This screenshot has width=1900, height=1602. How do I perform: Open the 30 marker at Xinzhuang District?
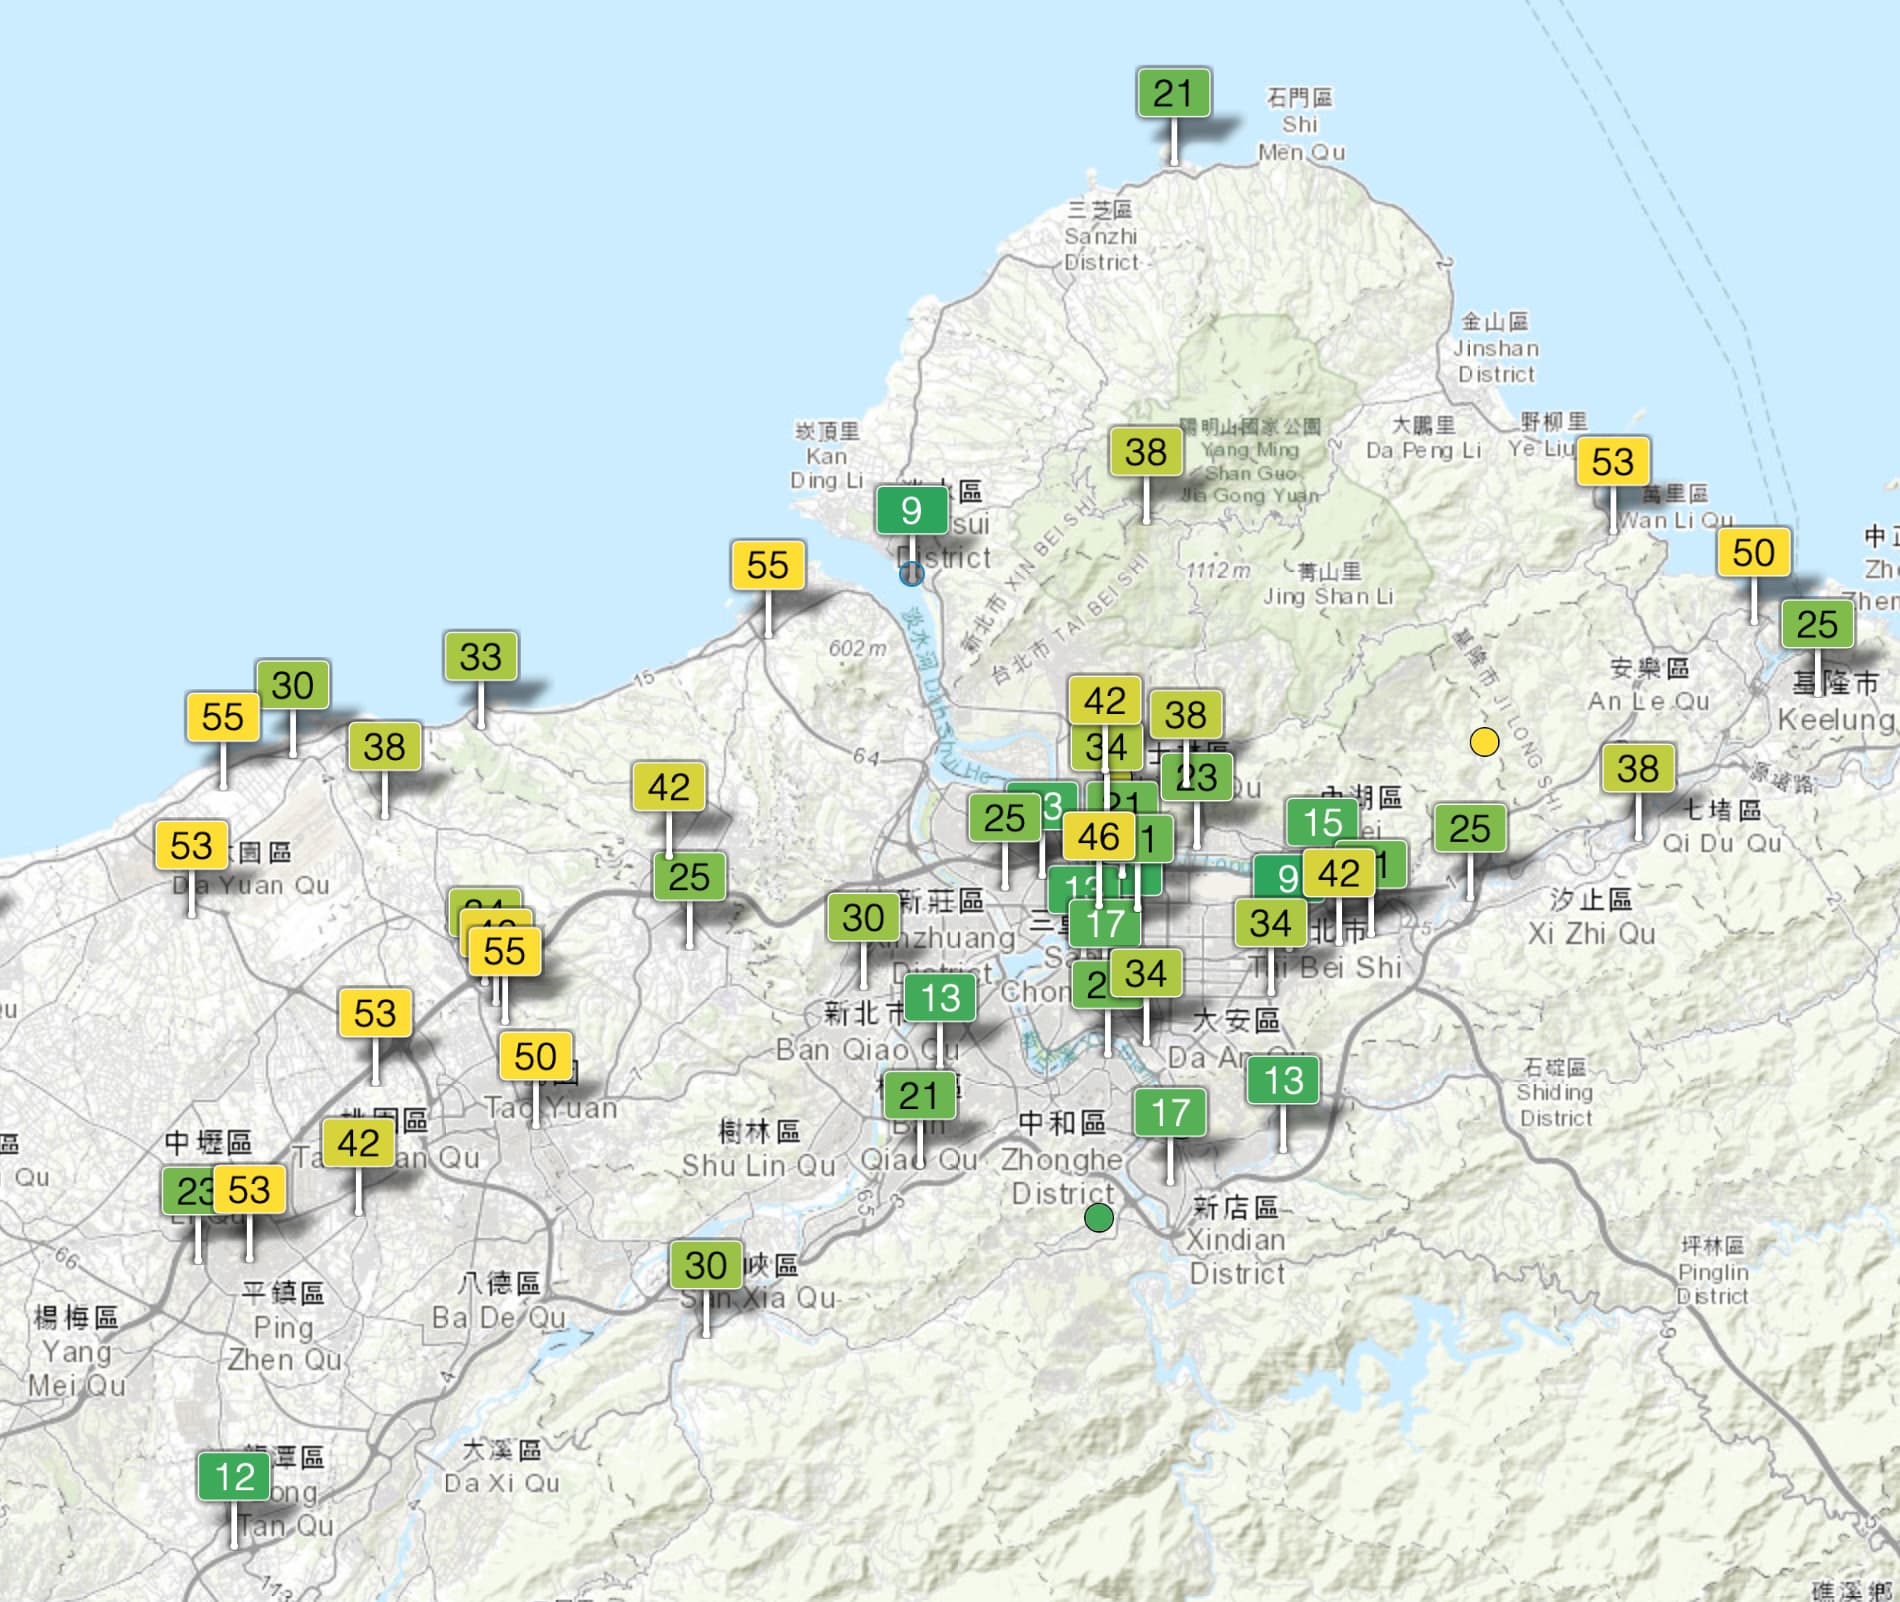[x=863, y=917]
